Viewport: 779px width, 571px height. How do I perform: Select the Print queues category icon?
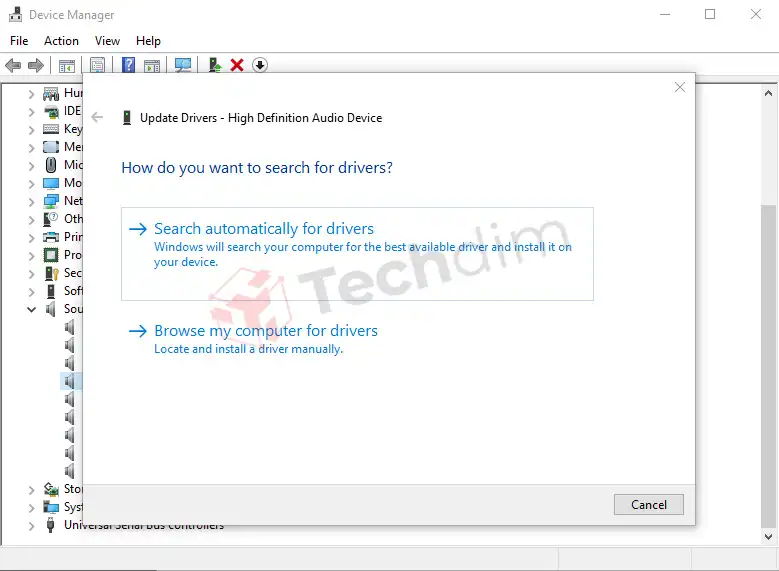click(51, 237)
